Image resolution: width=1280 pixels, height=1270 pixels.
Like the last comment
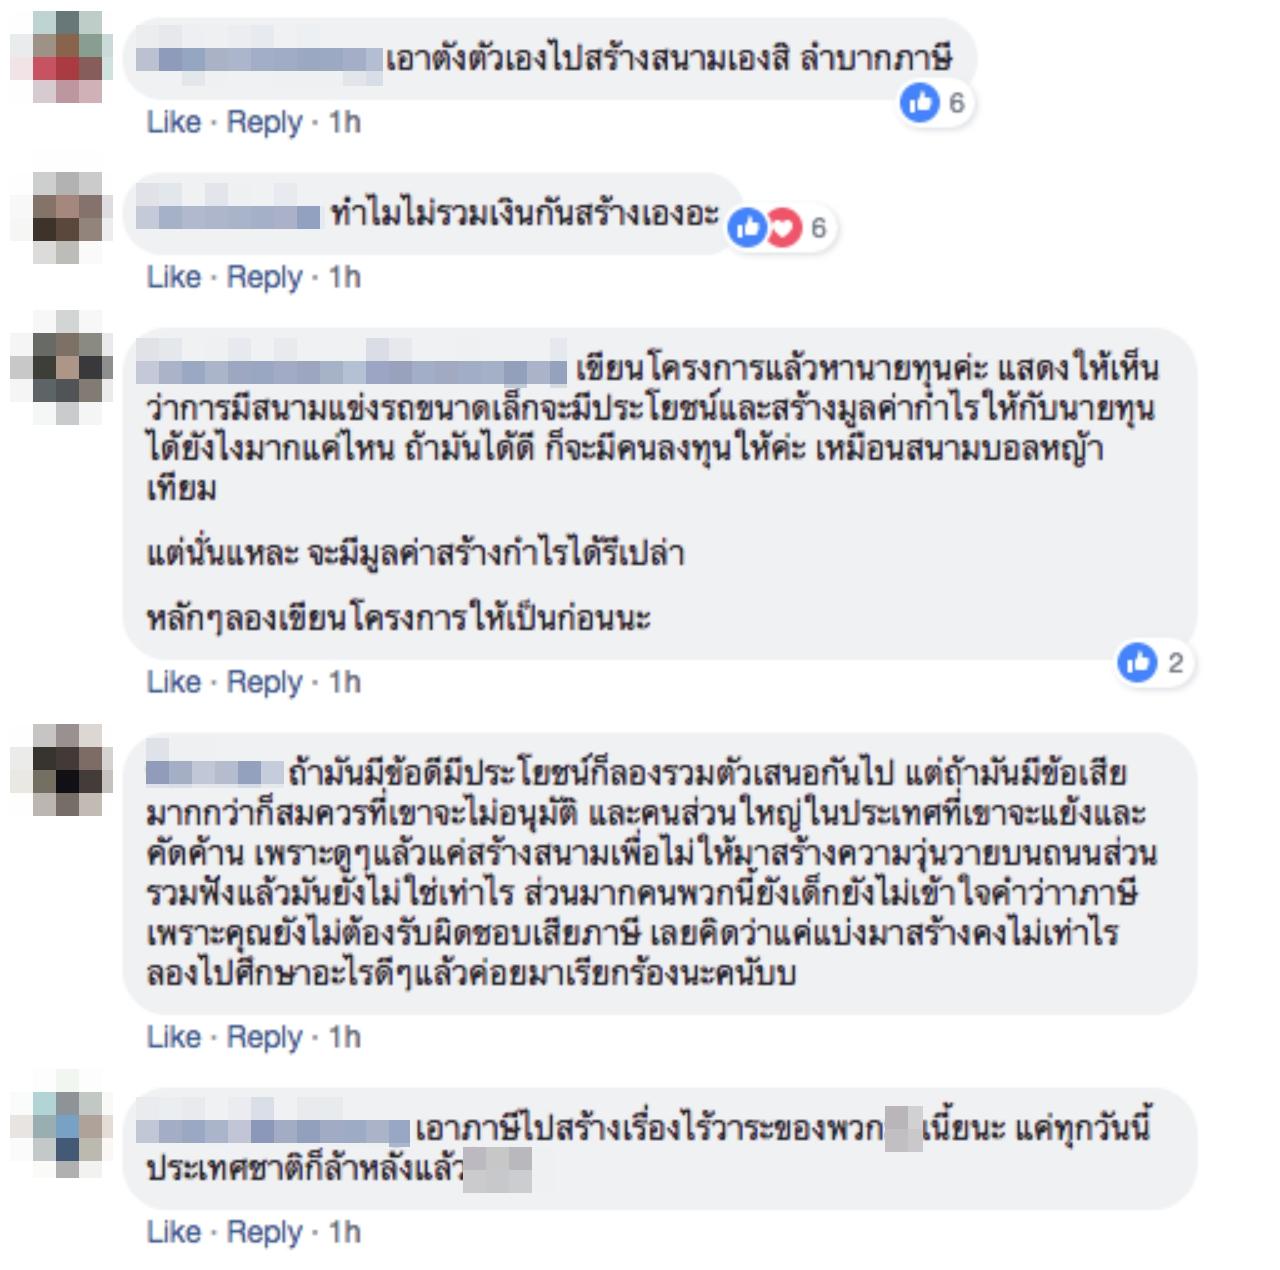(x=174, y=1232)
